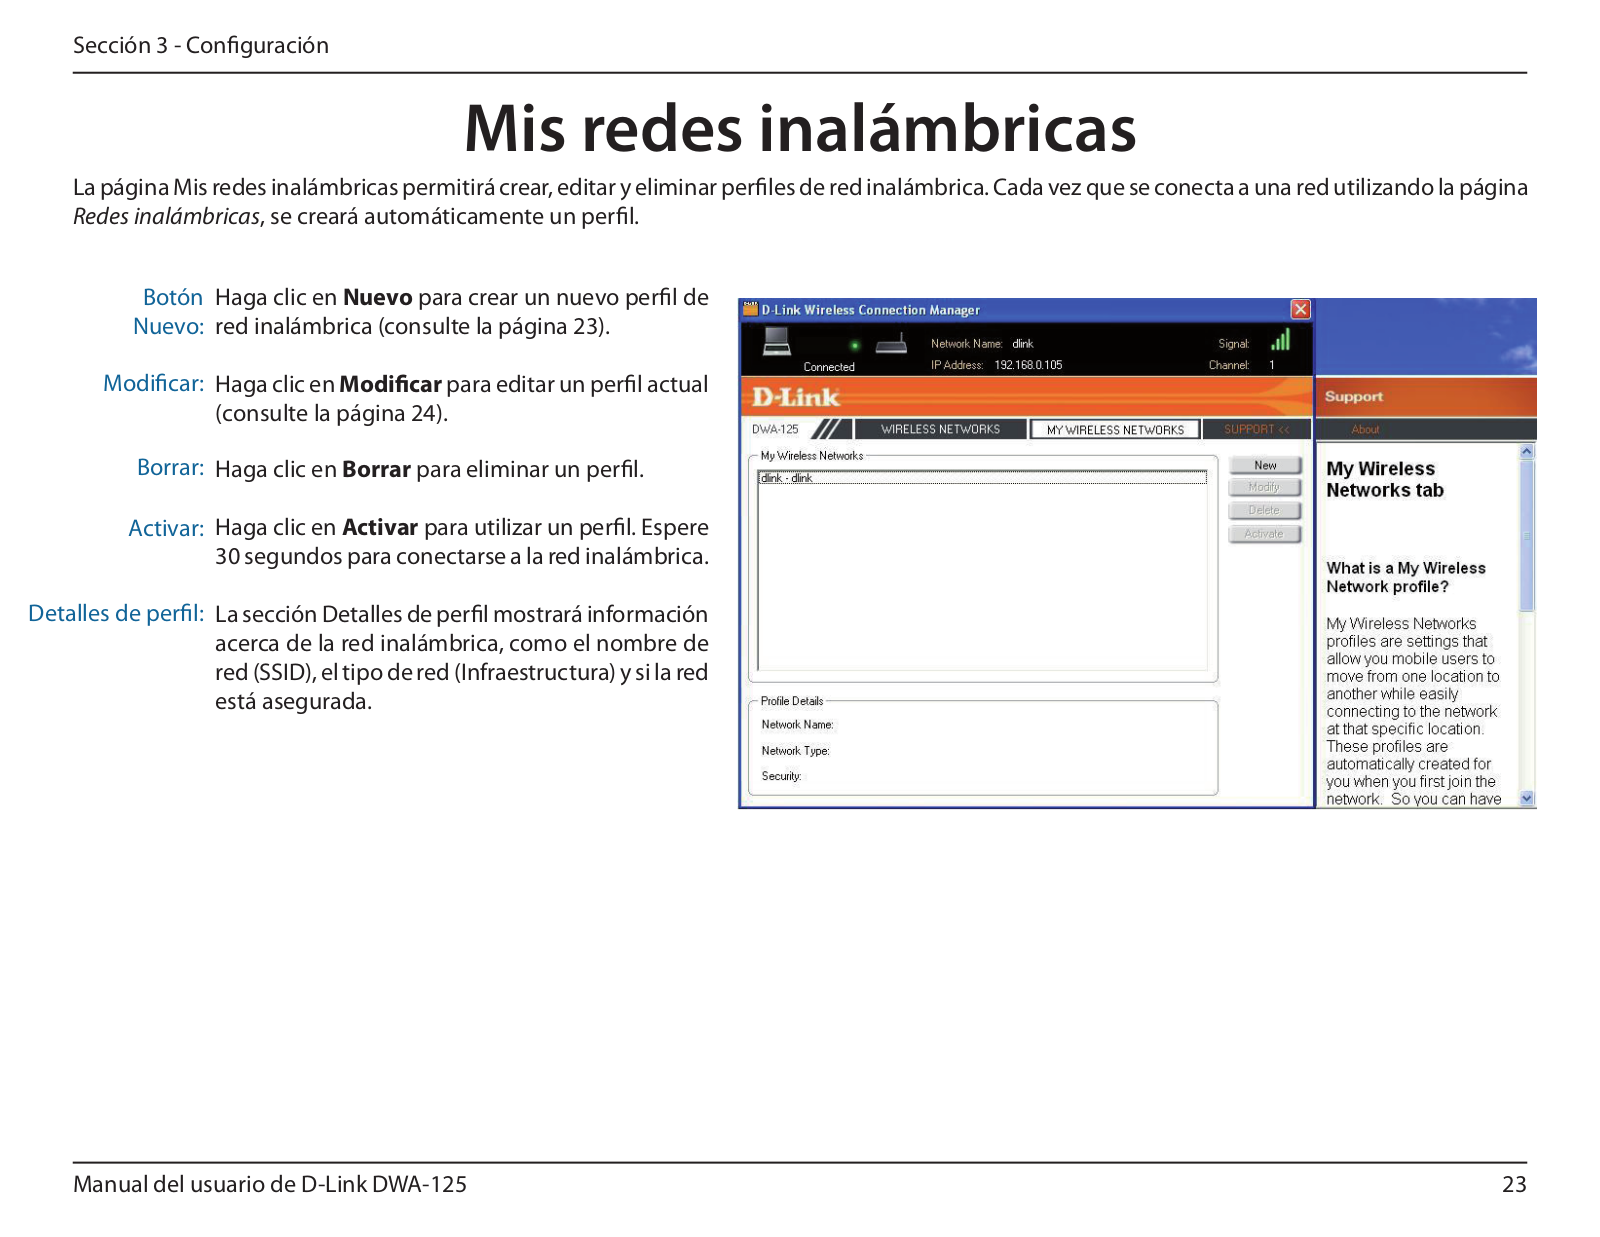Image resolution: width=1600 pixels, height=1237 pixels.
Task: Click the Activate profile button
Action: 1264,534
